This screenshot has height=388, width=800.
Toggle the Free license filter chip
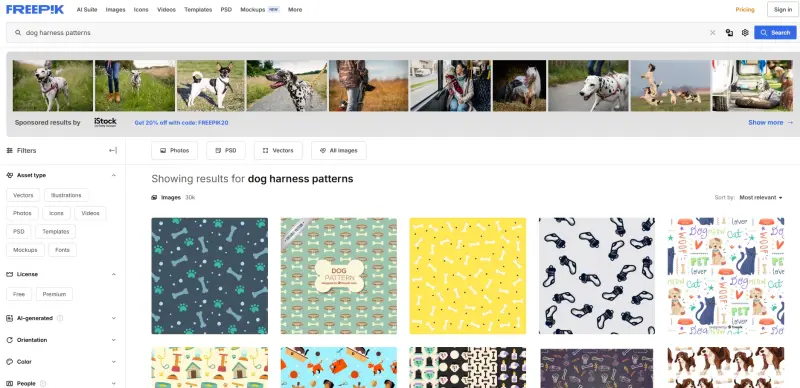pyautogui.click(x=19, y=294)
